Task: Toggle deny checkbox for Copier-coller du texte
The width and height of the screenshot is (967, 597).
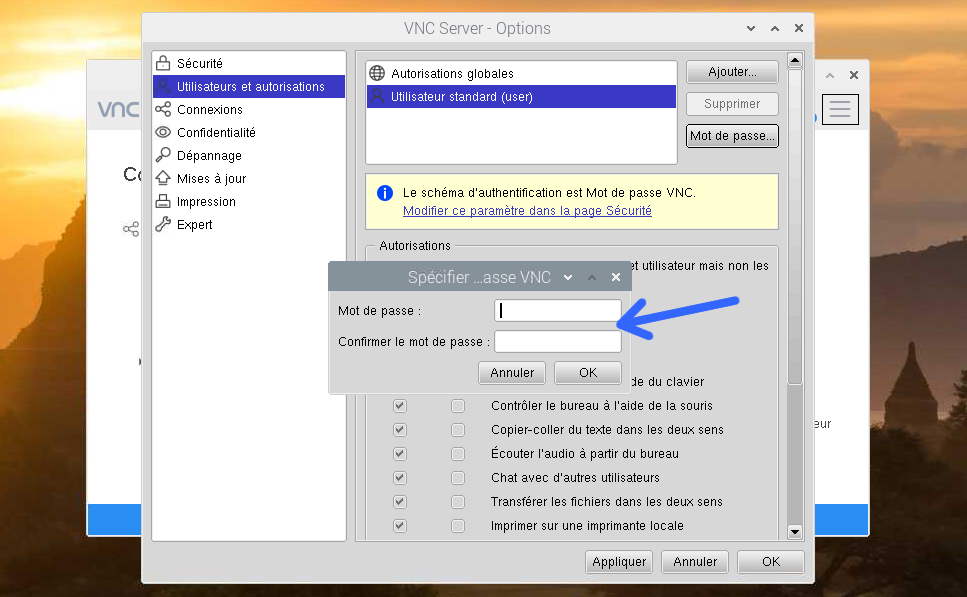Action: (458, 429)
